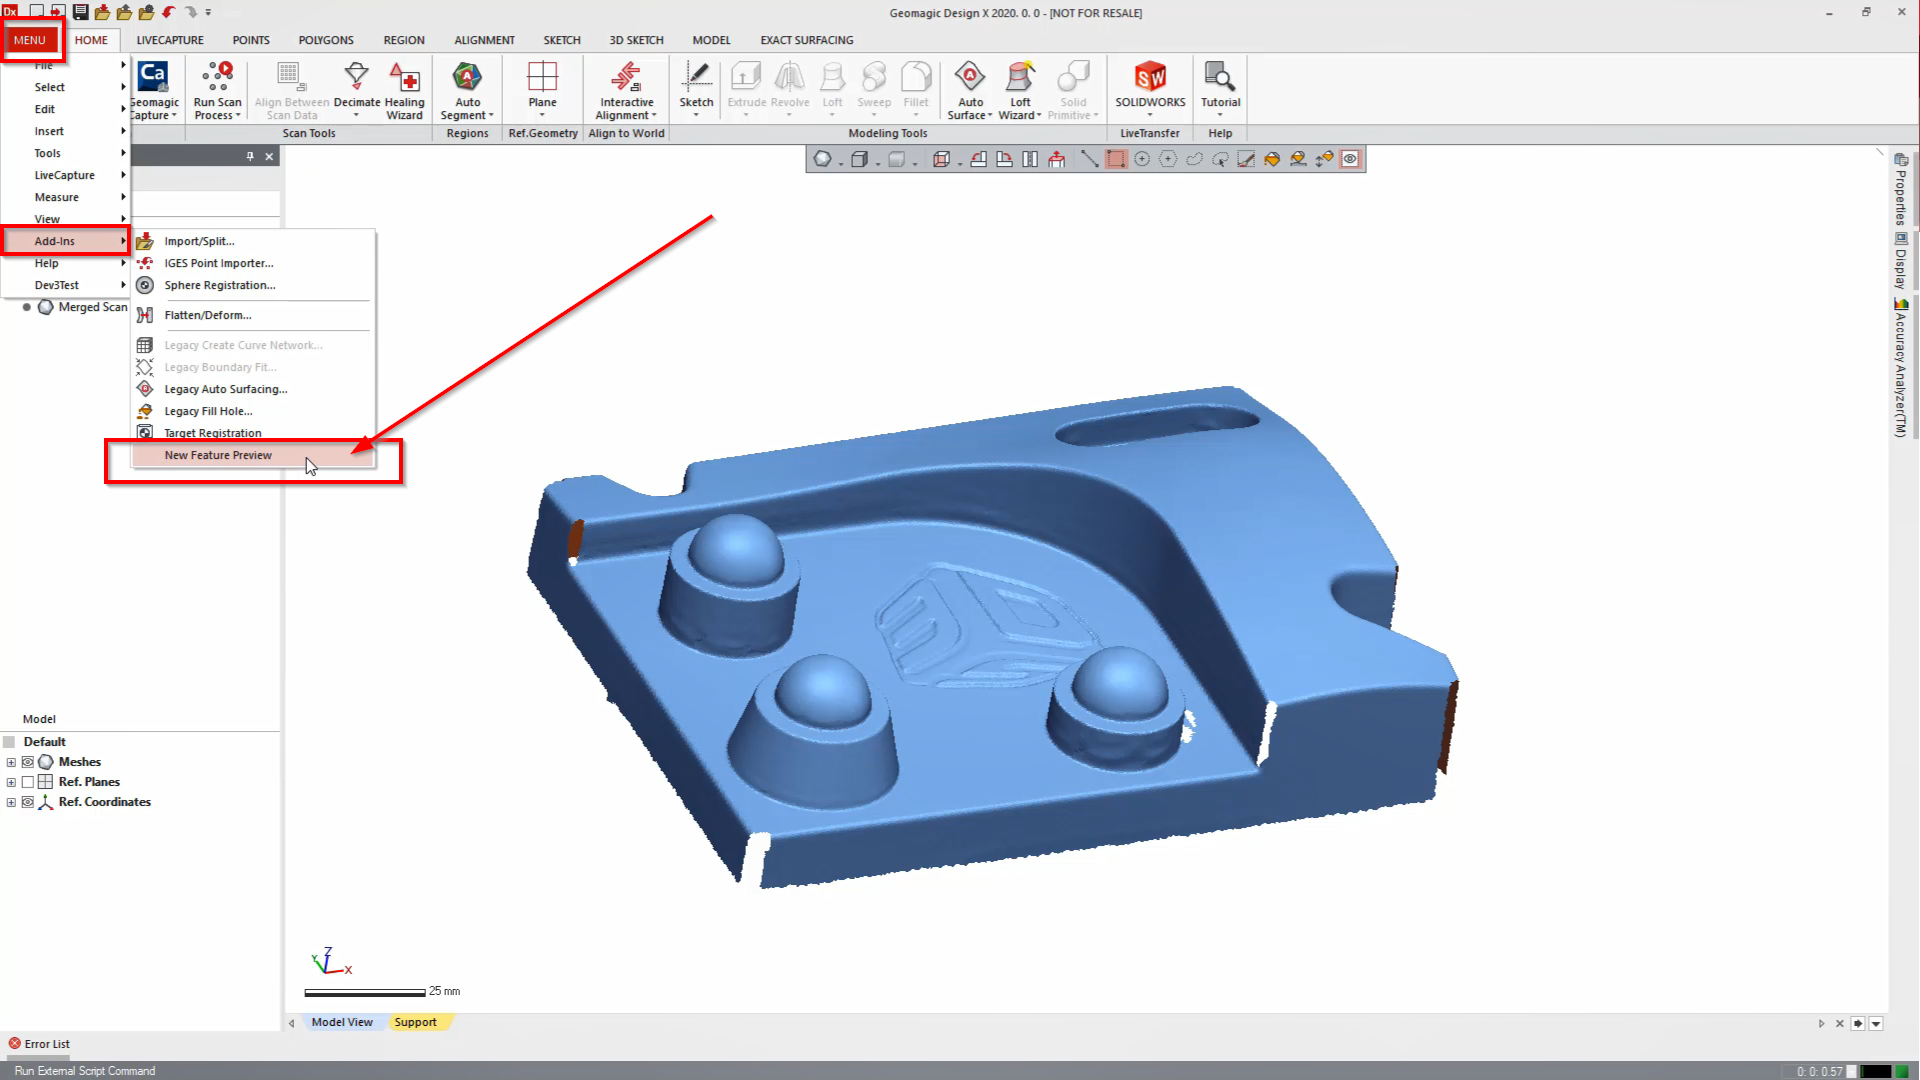Switch to the POLYGONS ribbon tab

[x=325, y=40]
